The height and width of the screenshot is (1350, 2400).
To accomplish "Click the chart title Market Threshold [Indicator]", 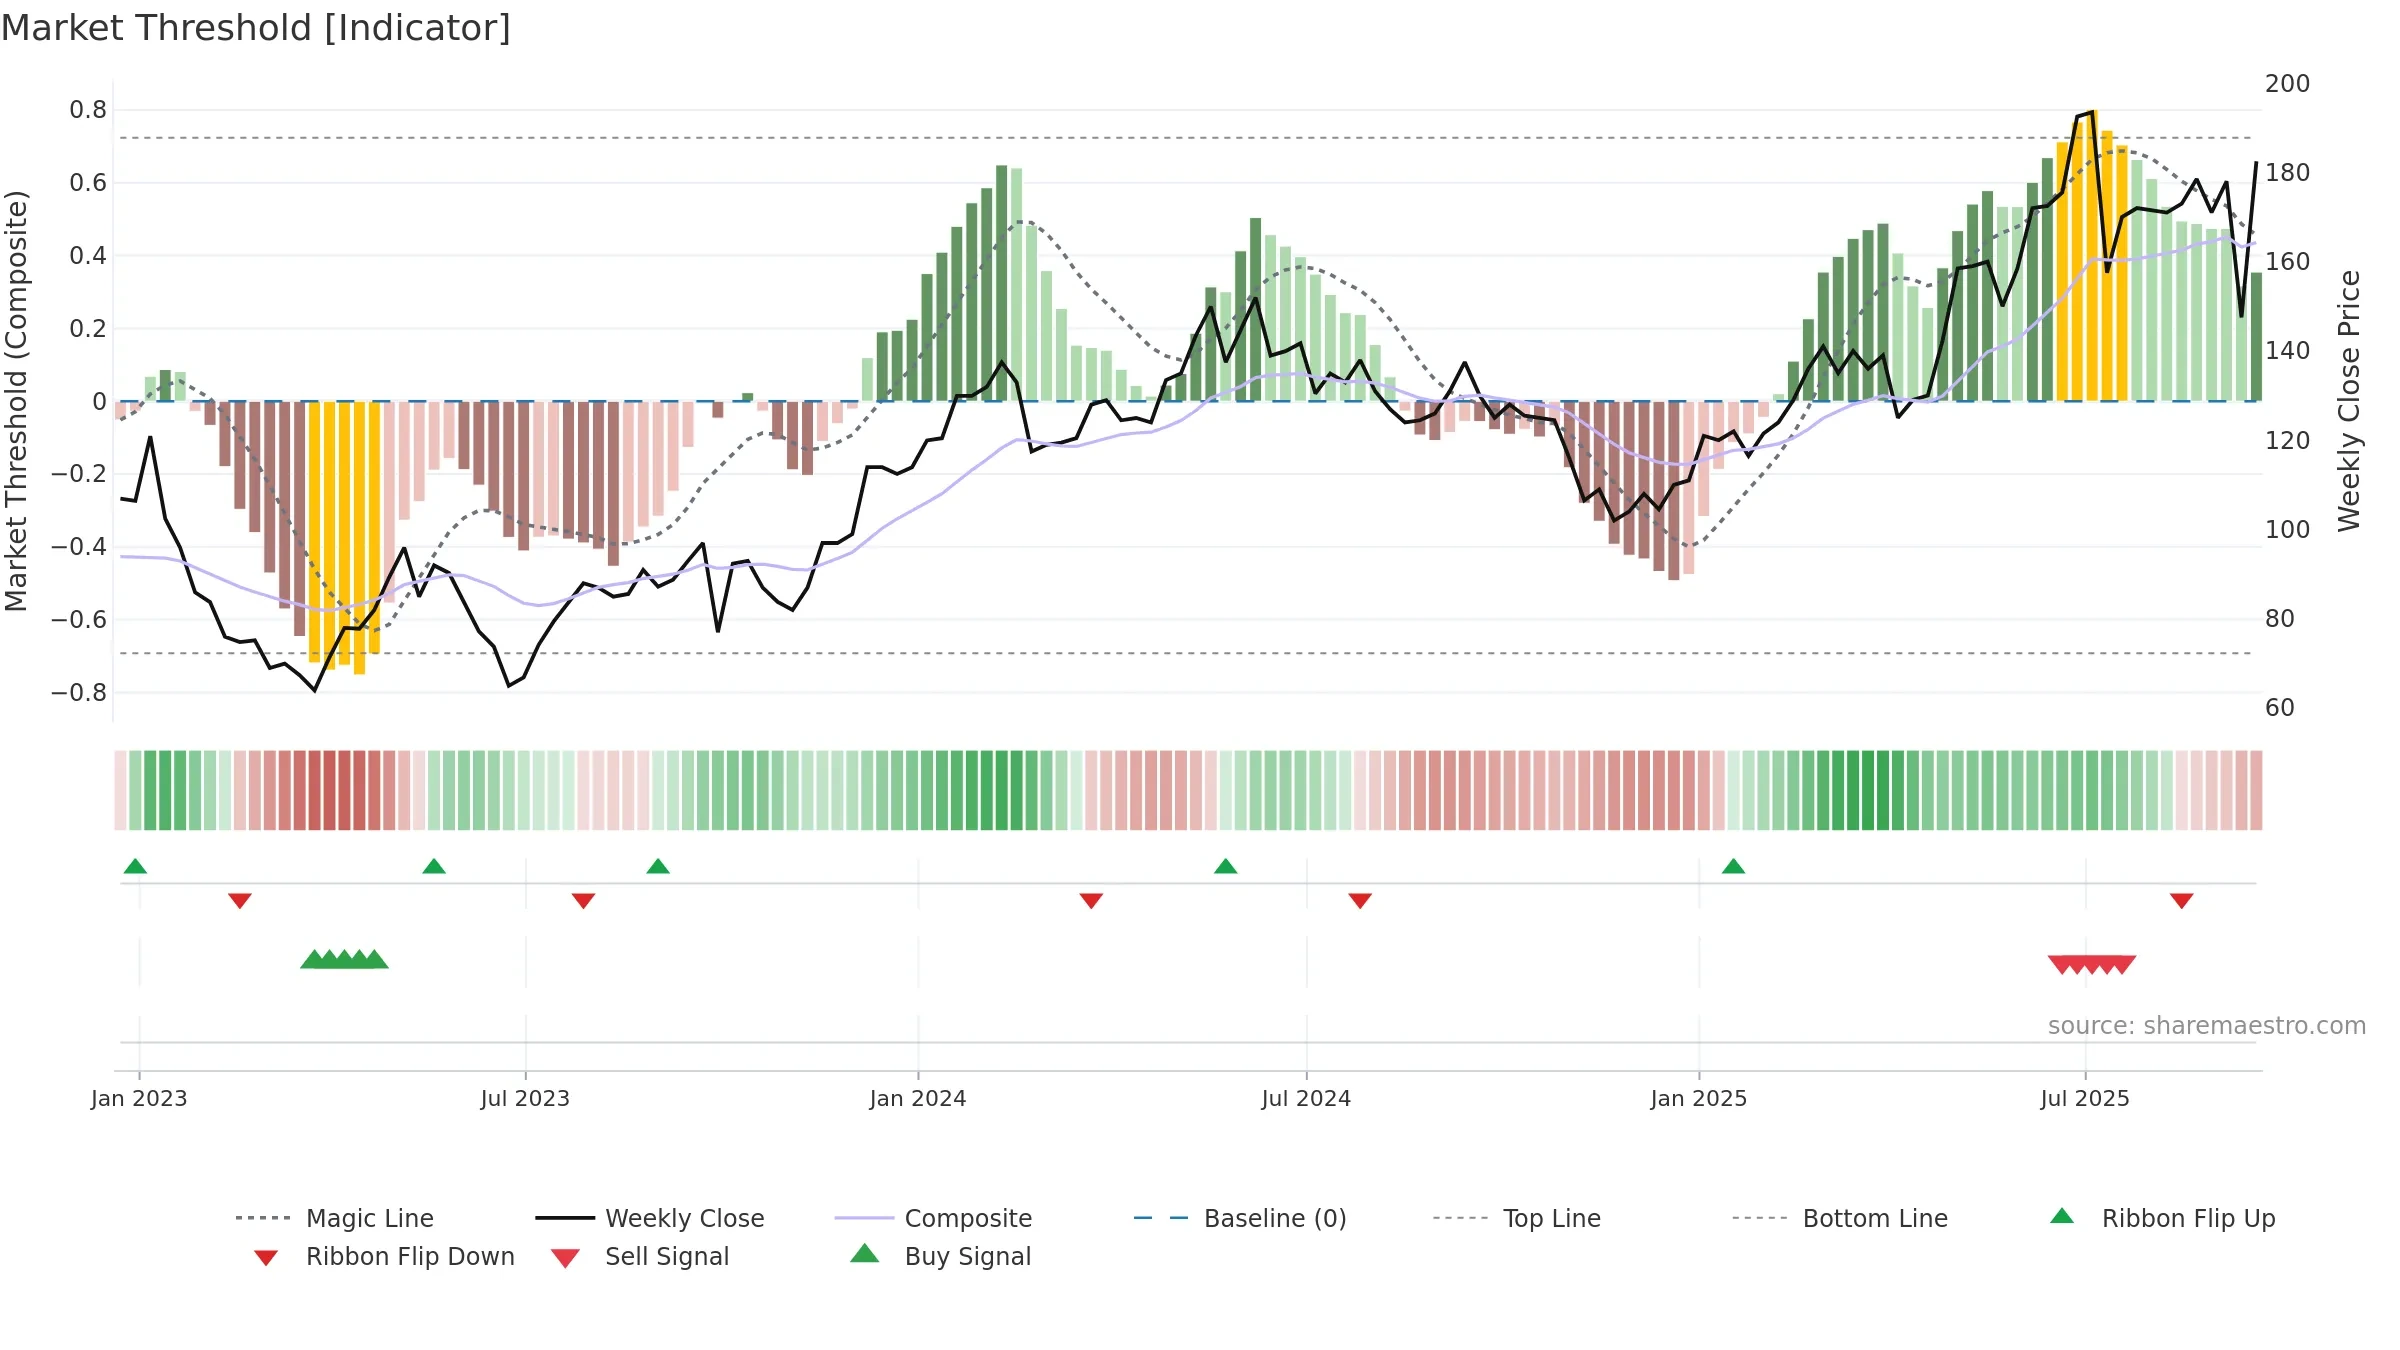I will 256,28.
